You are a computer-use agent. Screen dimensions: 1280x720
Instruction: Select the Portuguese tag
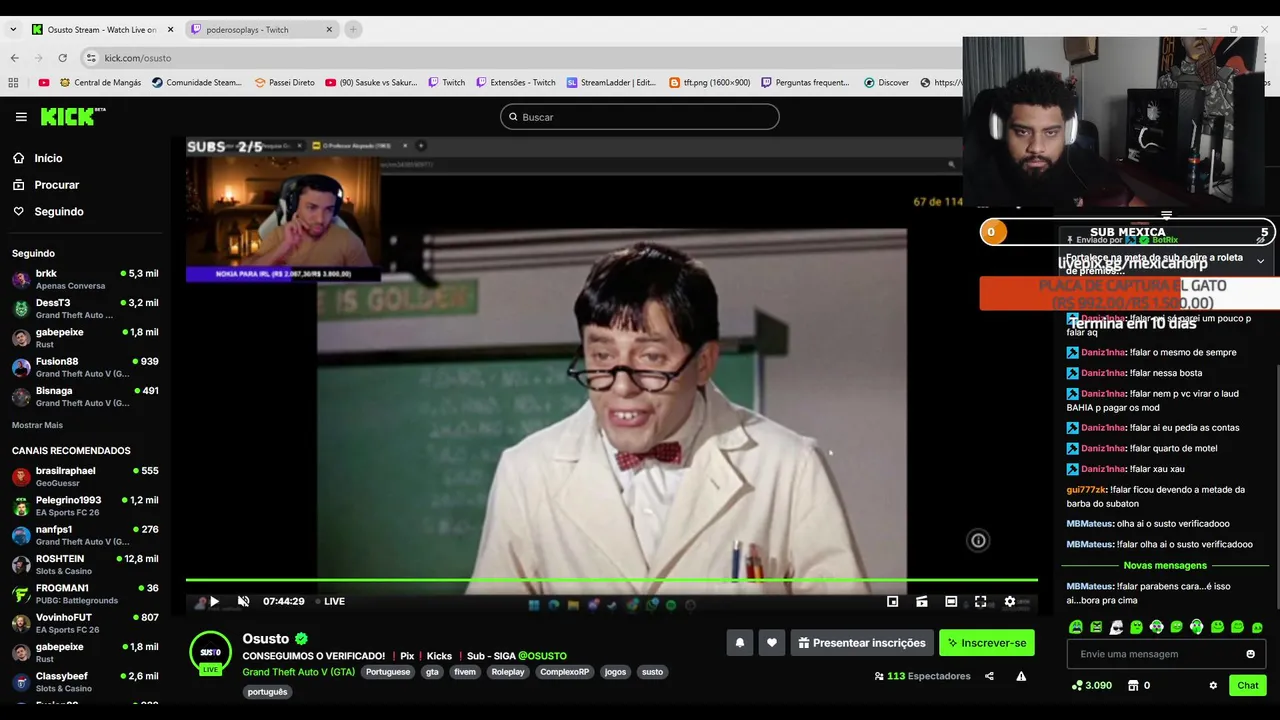point(388,672)
